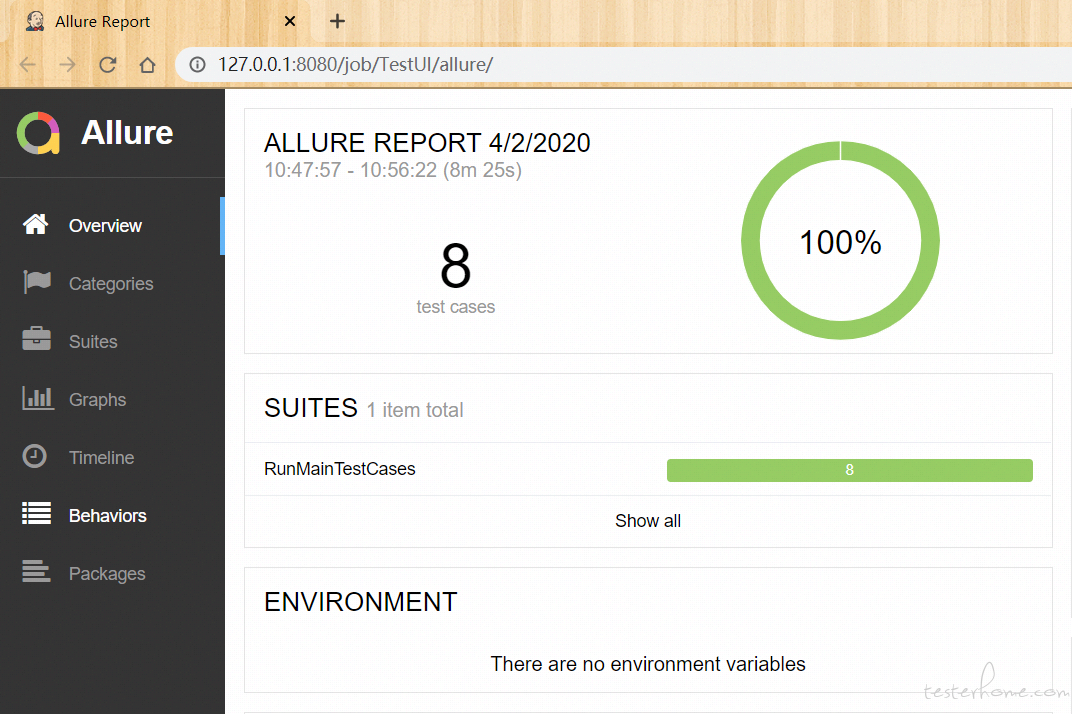The image size is (1072, 714).
Task: View site information icon in address bar
Action: tap(198, 65)
